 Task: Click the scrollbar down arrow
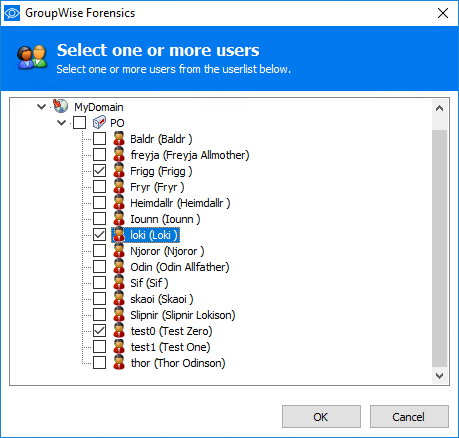pyautogui.click(x=439, y=376)
